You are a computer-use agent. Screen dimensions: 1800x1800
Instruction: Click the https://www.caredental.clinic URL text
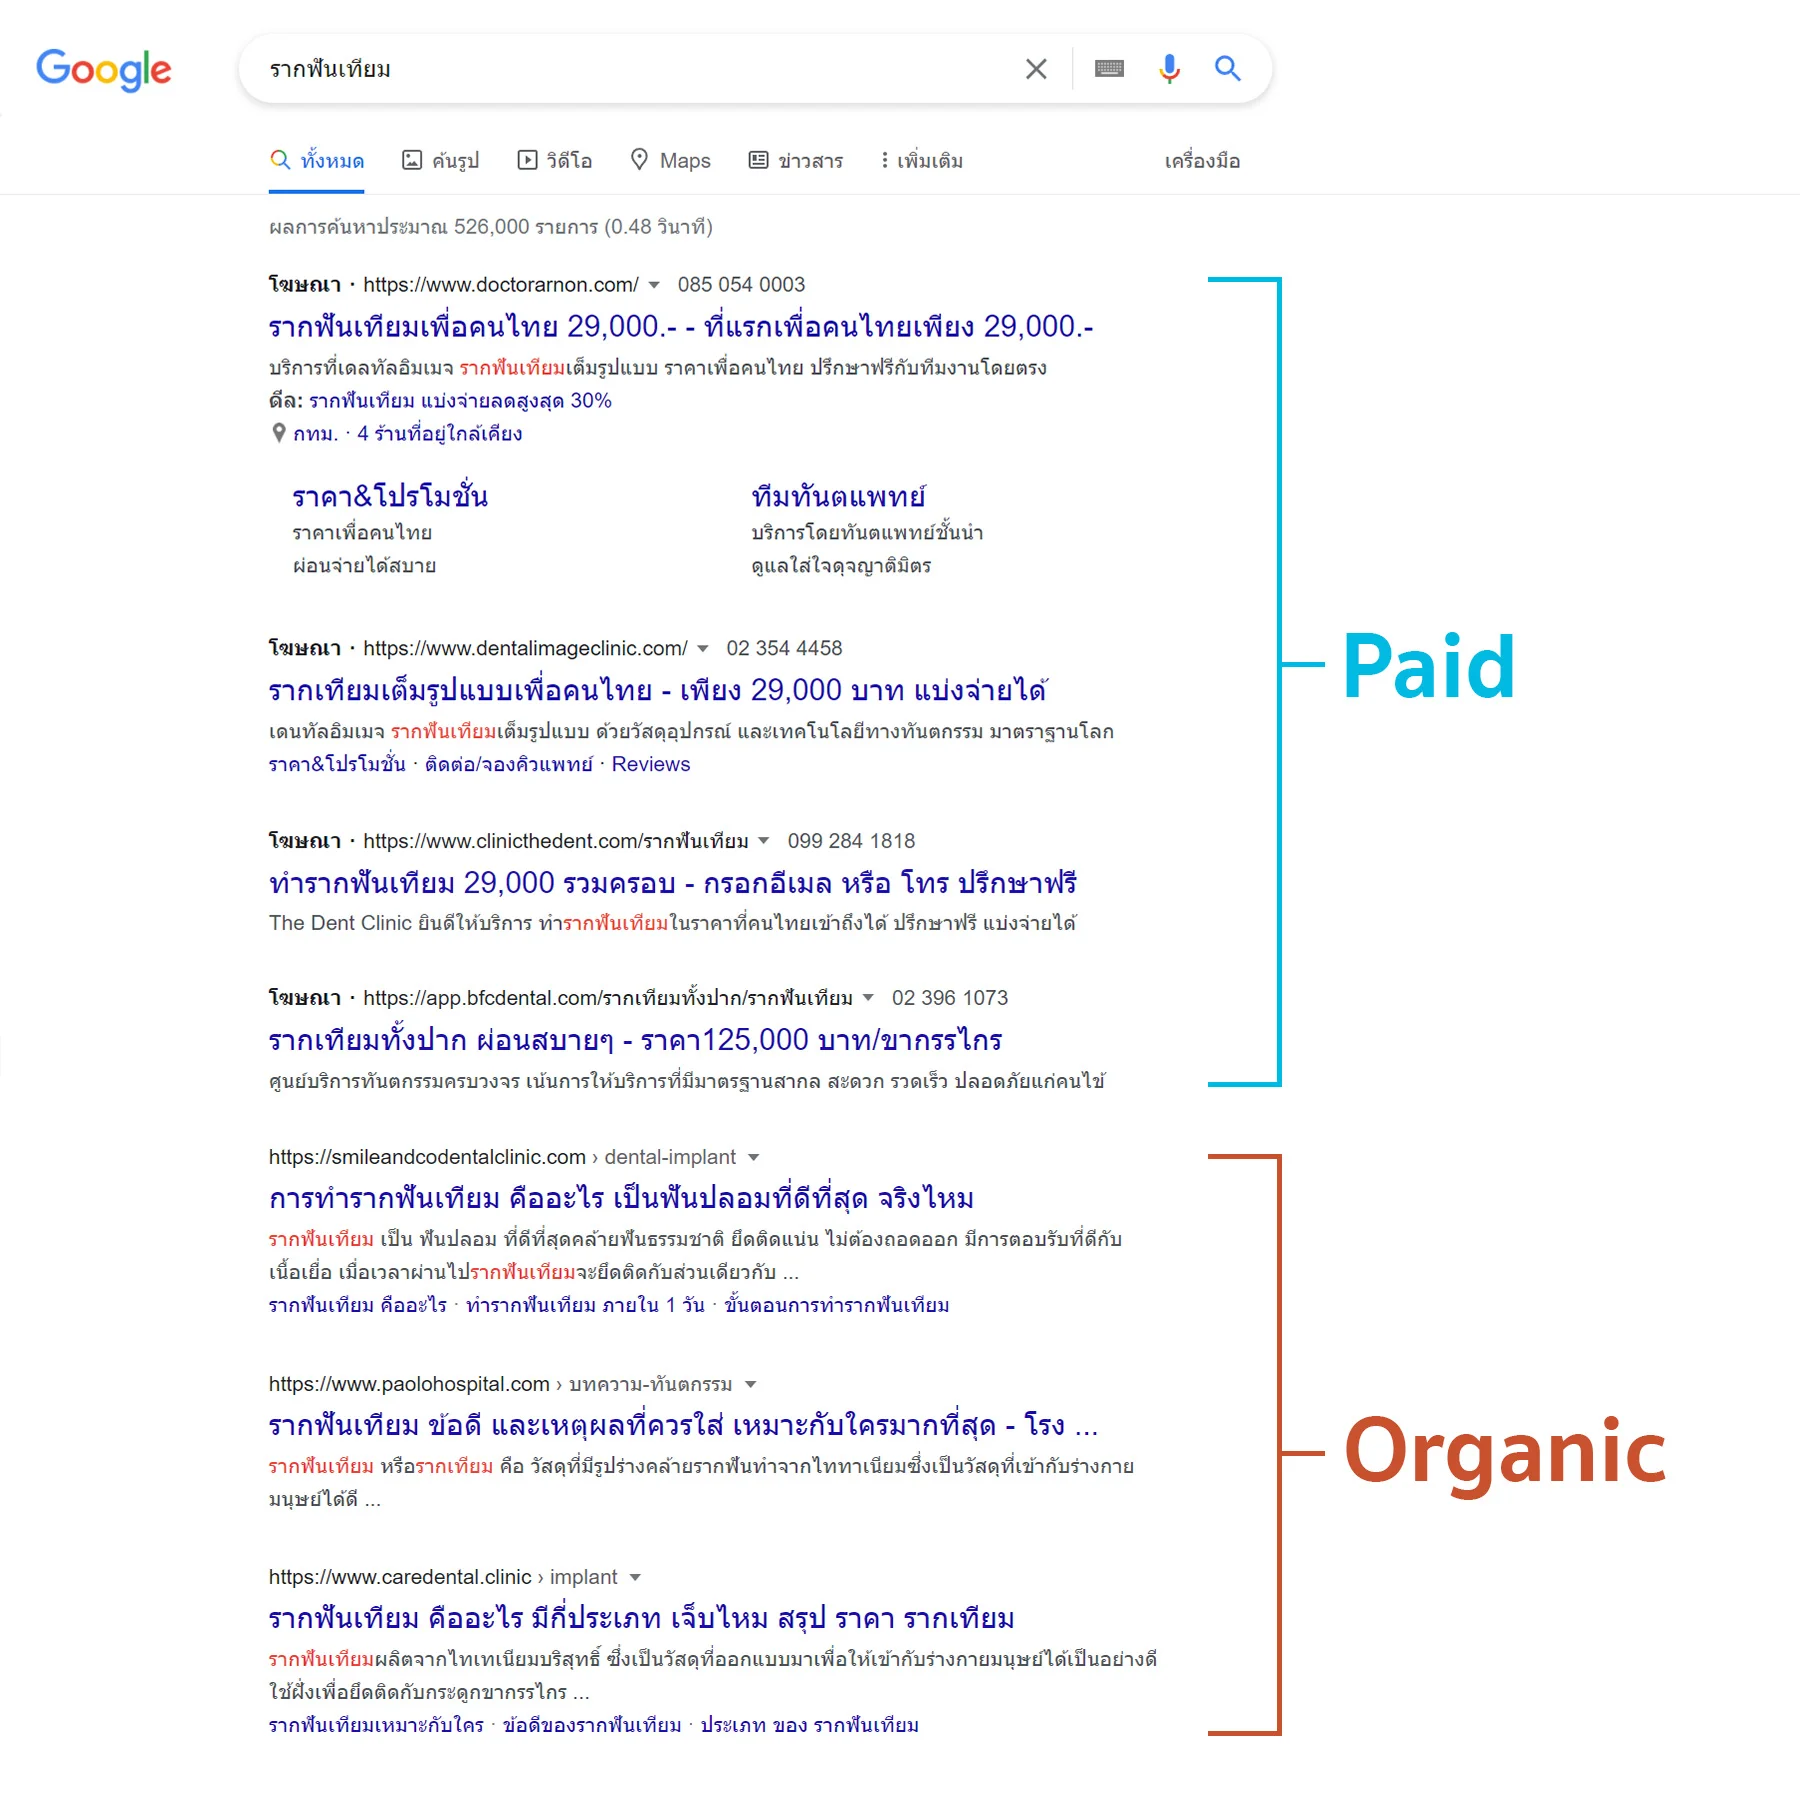coord(400,1578)
